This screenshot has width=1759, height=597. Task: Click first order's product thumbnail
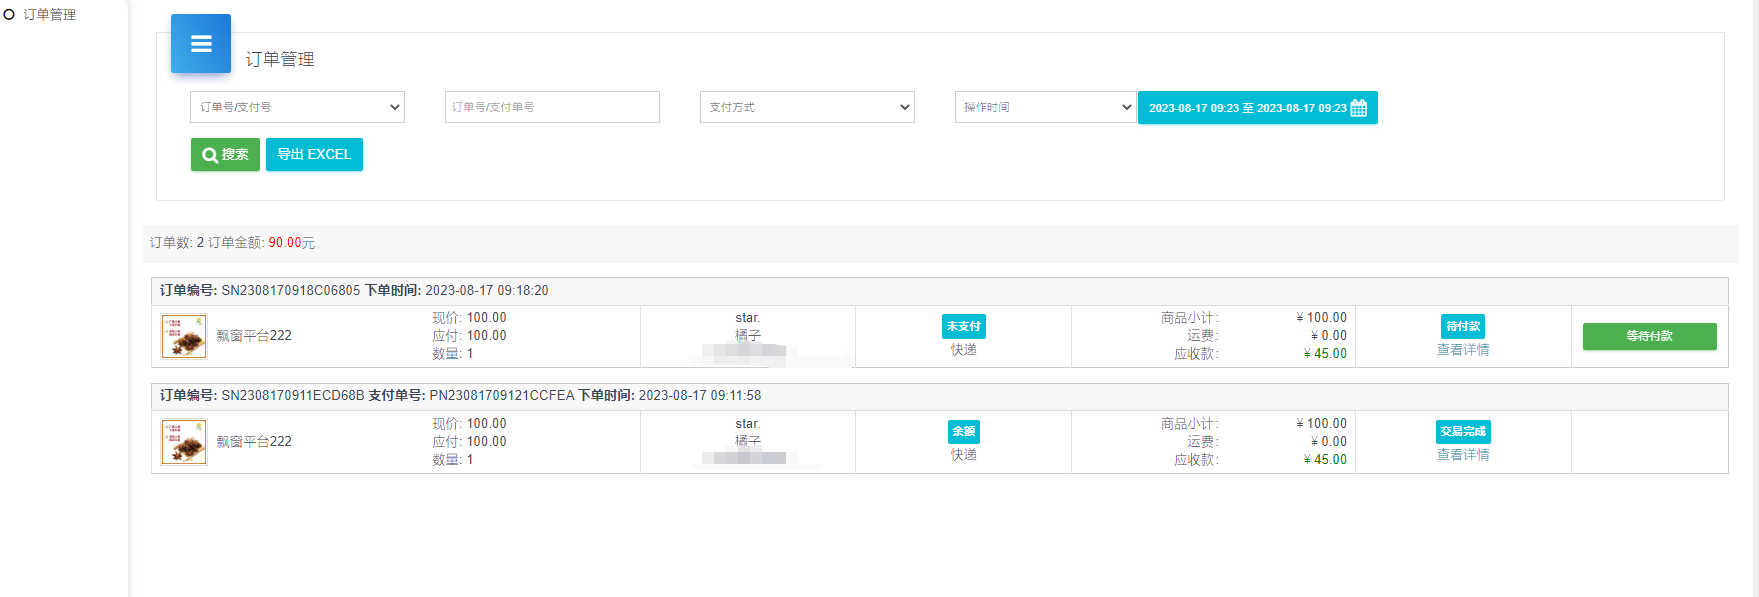click(x=184, y=336)
